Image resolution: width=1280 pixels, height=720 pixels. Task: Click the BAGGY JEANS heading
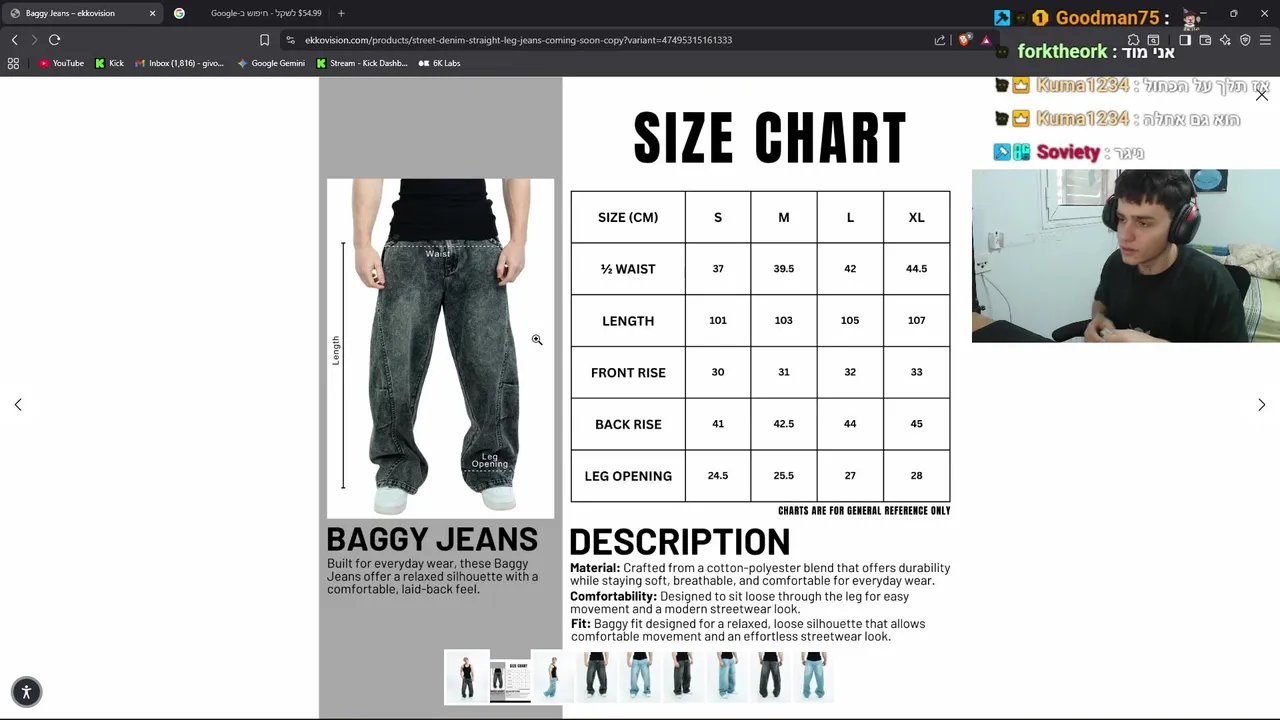(432, 539)
